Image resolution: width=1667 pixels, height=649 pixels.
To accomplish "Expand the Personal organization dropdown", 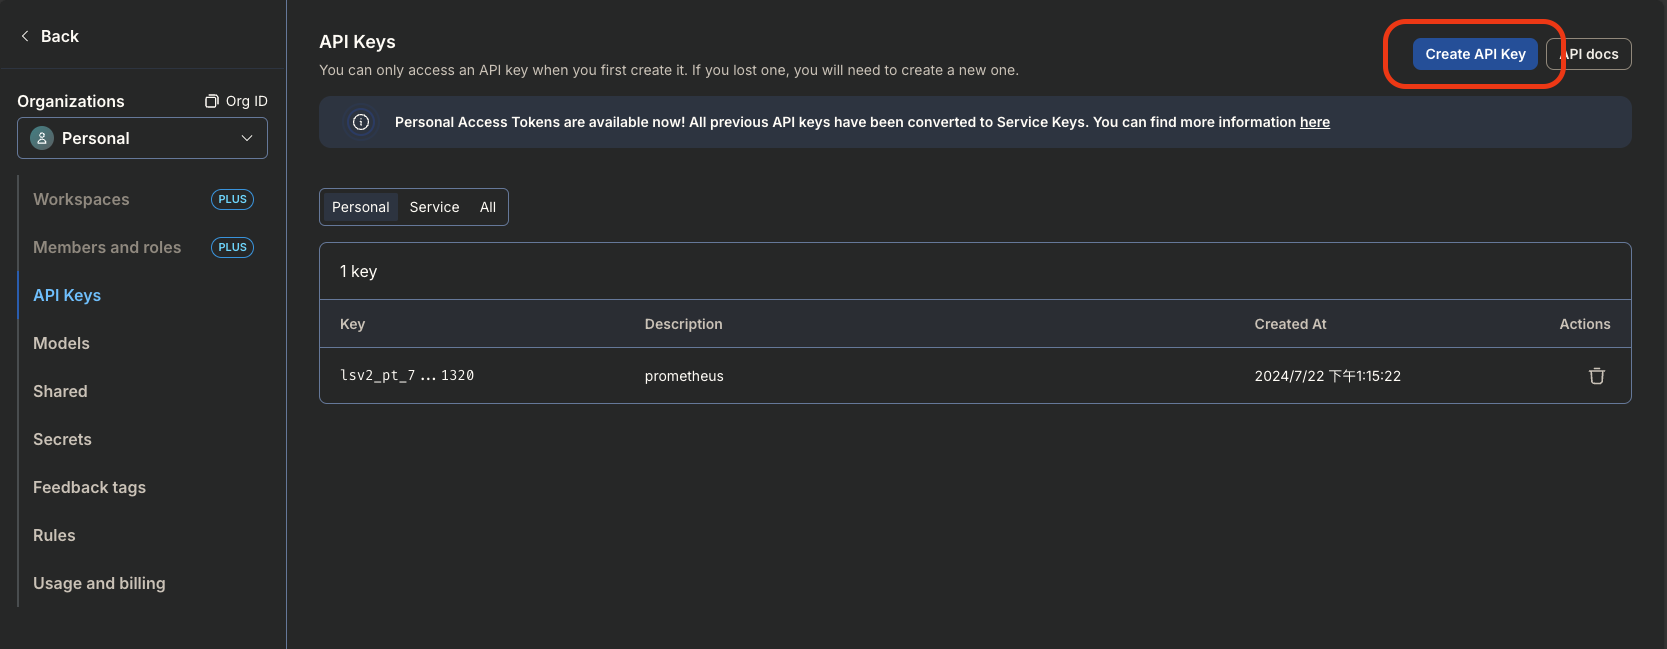I will [246, 138].
